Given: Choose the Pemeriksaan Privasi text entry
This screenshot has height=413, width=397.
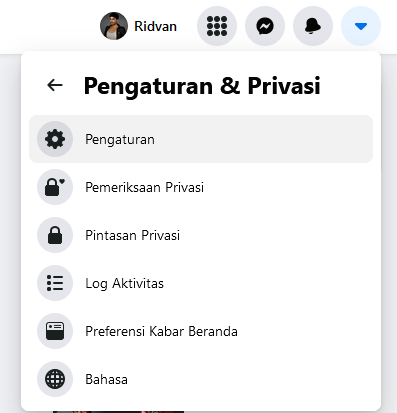Looking at the screenshot, I should click(144, 187).
